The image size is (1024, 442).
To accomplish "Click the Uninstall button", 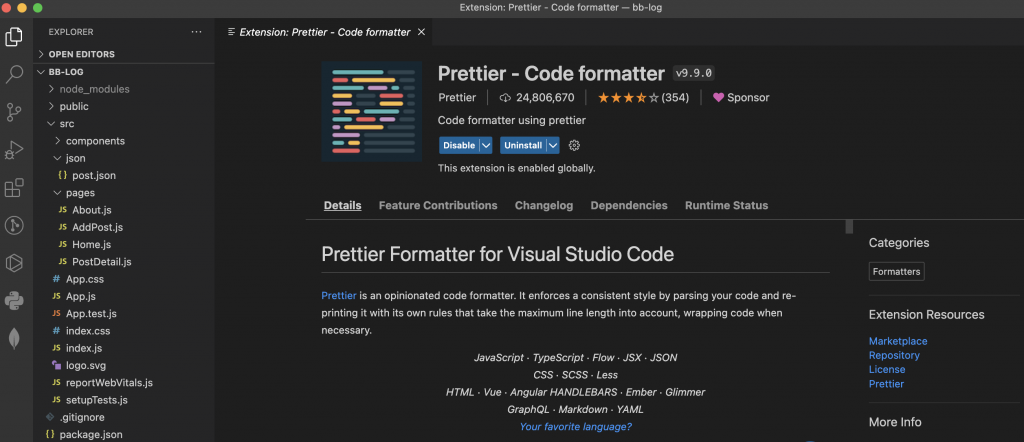I will 522,145.
